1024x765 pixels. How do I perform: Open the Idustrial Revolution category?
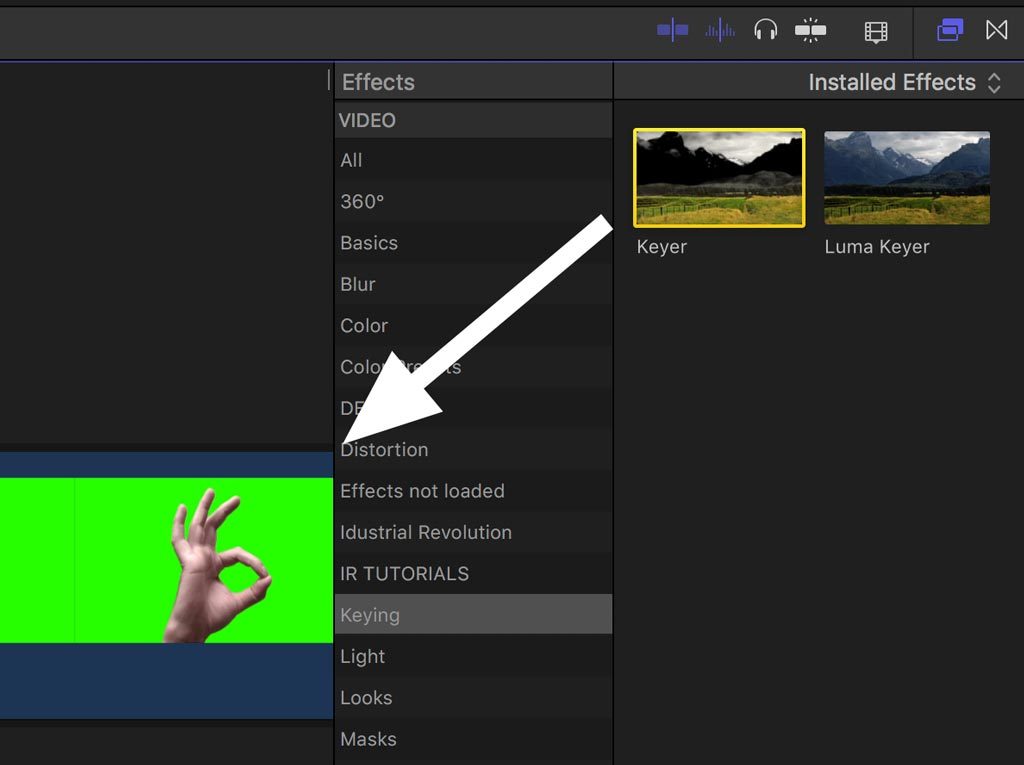424,532
